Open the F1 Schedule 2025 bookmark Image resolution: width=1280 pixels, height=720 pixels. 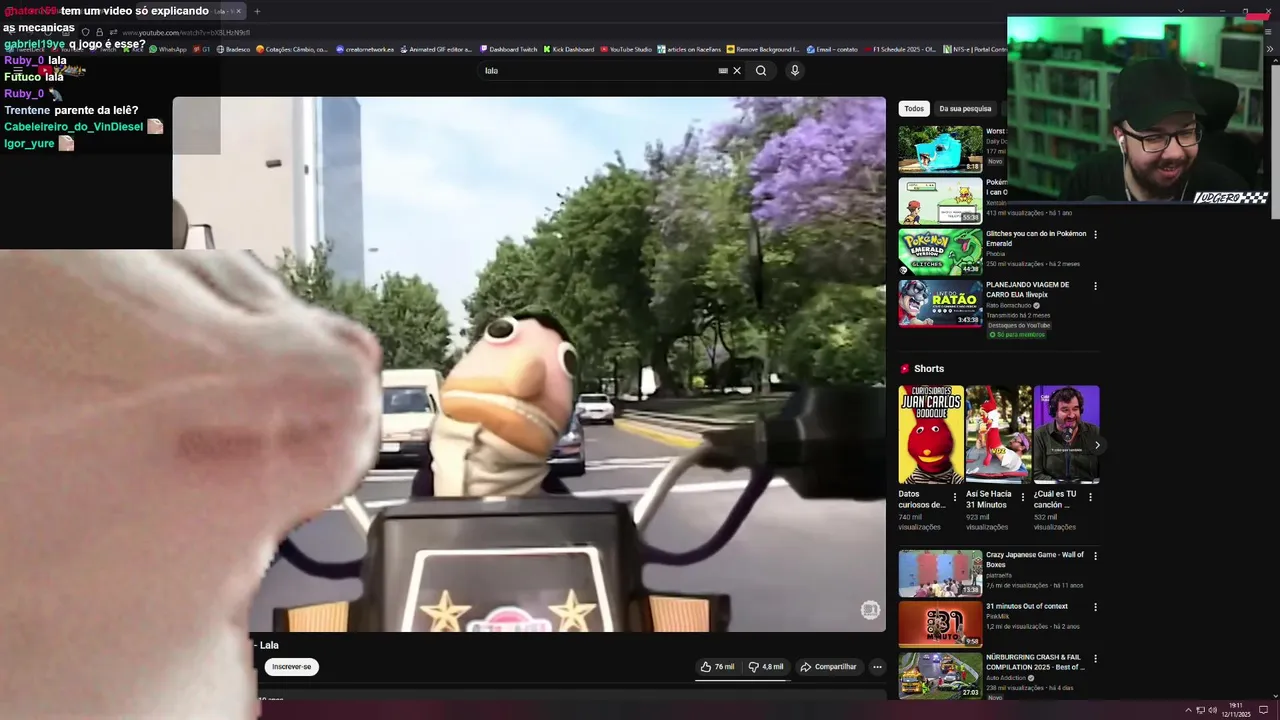point(900,49)
